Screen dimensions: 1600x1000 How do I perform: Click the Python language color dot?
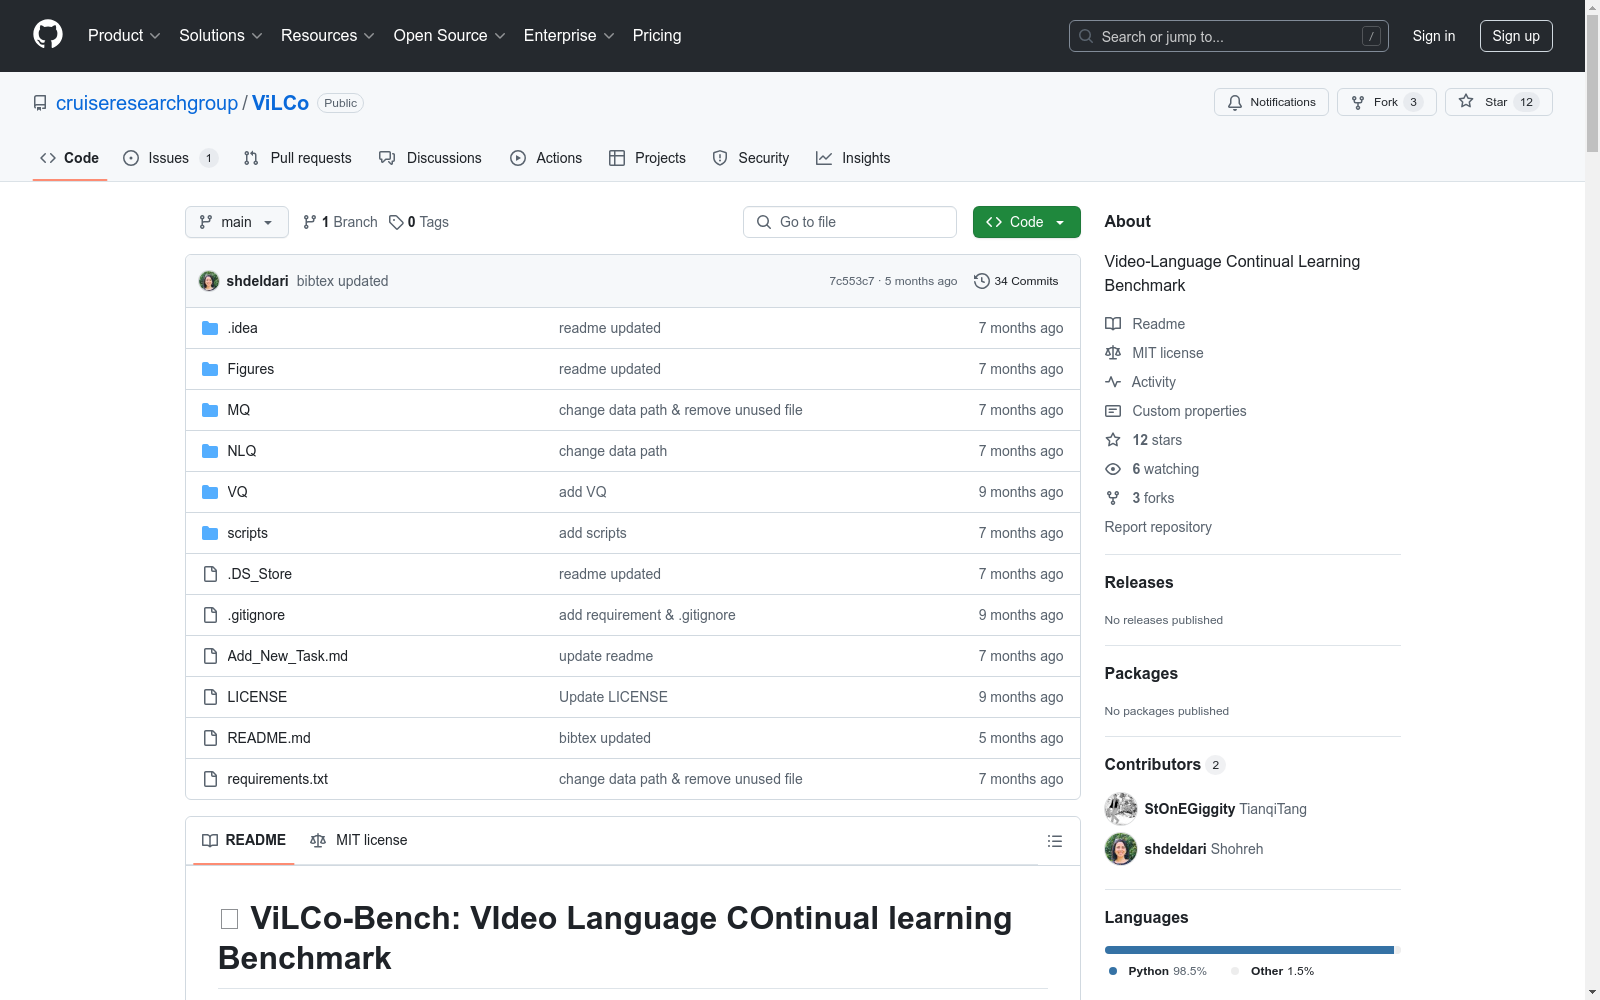coord(1113,971)
